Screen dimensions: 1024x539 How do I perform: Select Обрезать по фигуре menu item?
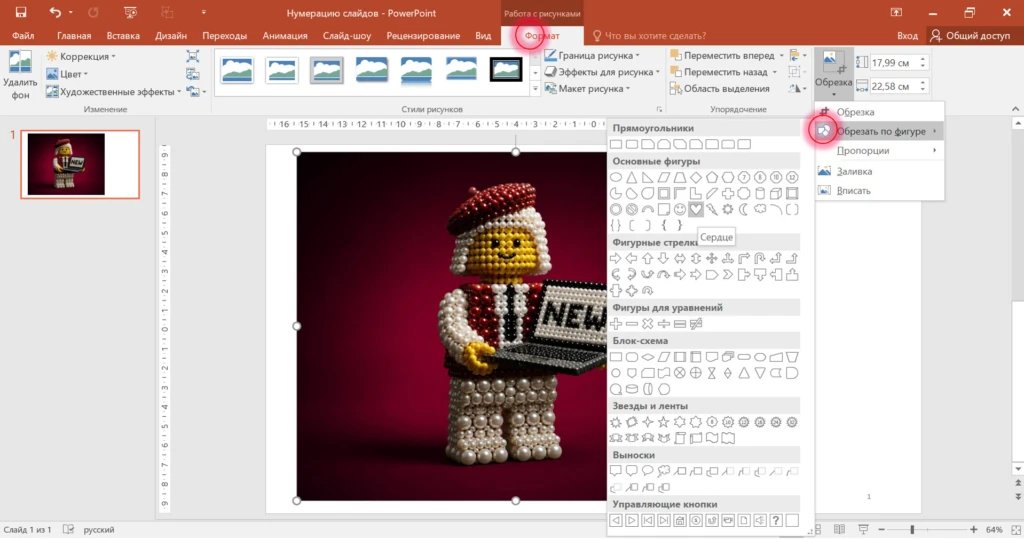click(879, 131)
